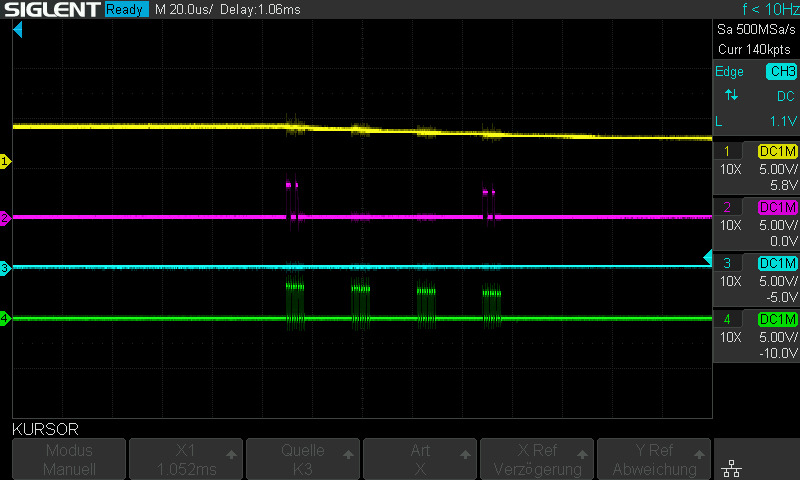Open the X Ref Verzögerung menu
The image size is (800, 480).
point(537,459)
